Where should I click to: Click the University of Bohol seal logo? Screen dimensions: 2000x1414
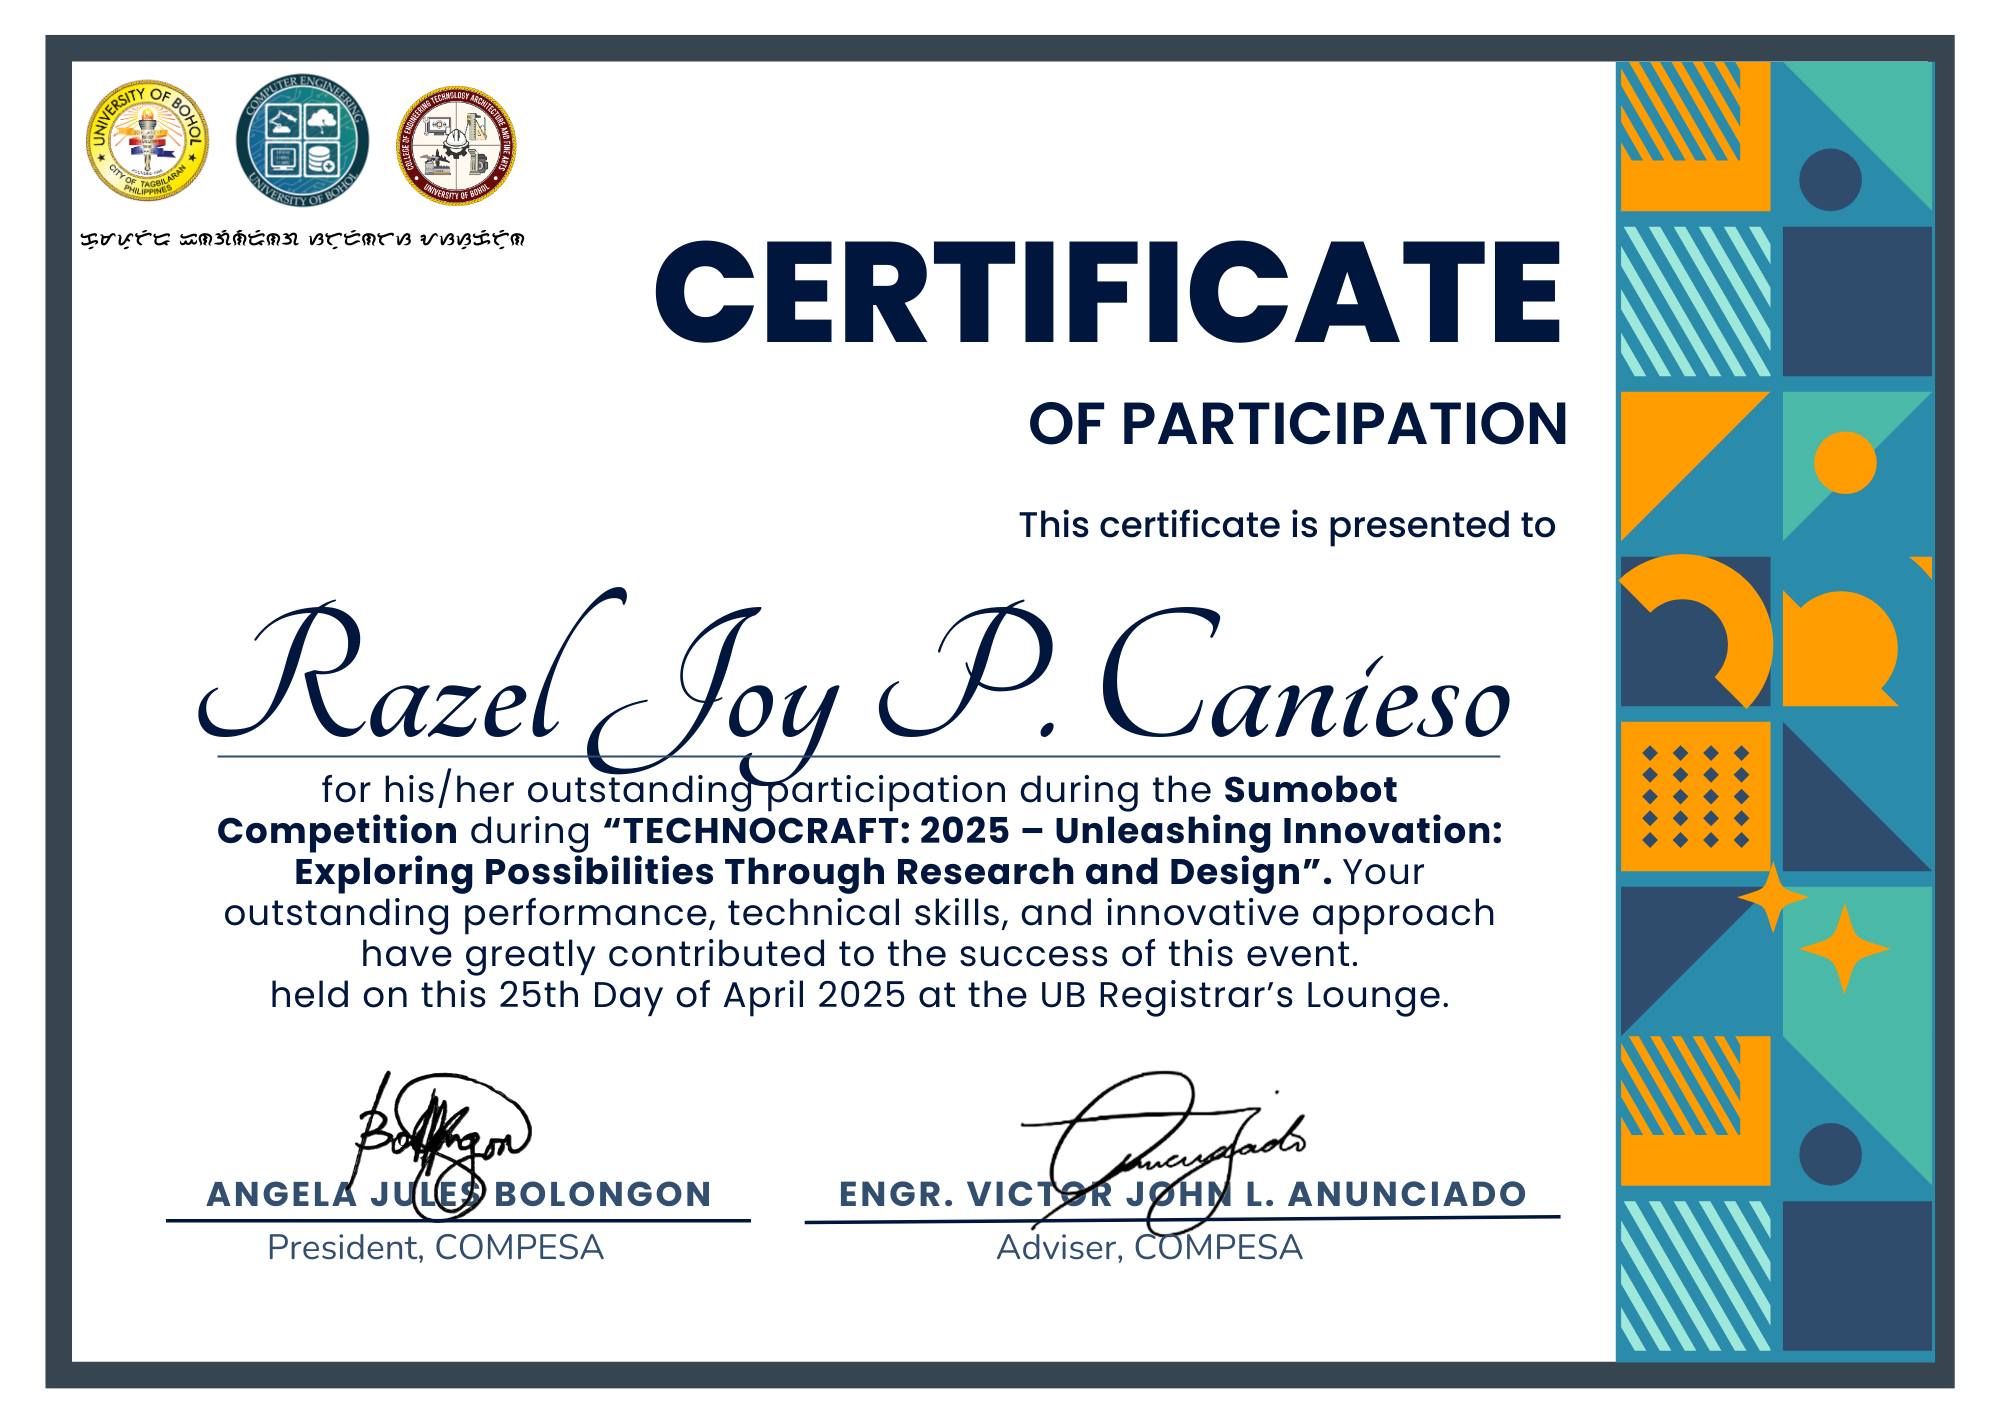coord(148,141)
